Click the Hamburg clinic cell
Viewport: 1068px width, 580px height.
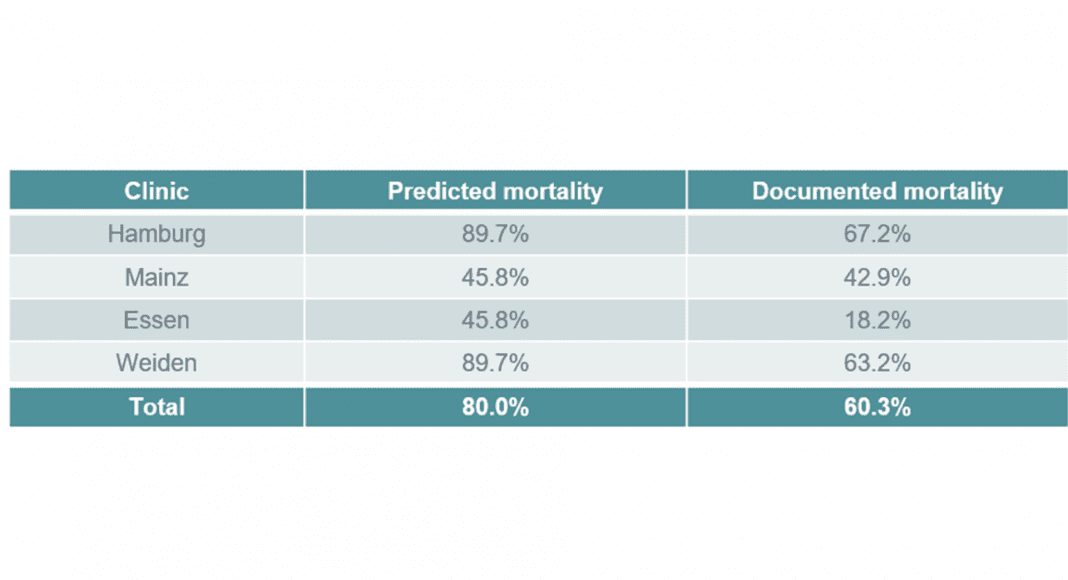click(x=157, y=234)
